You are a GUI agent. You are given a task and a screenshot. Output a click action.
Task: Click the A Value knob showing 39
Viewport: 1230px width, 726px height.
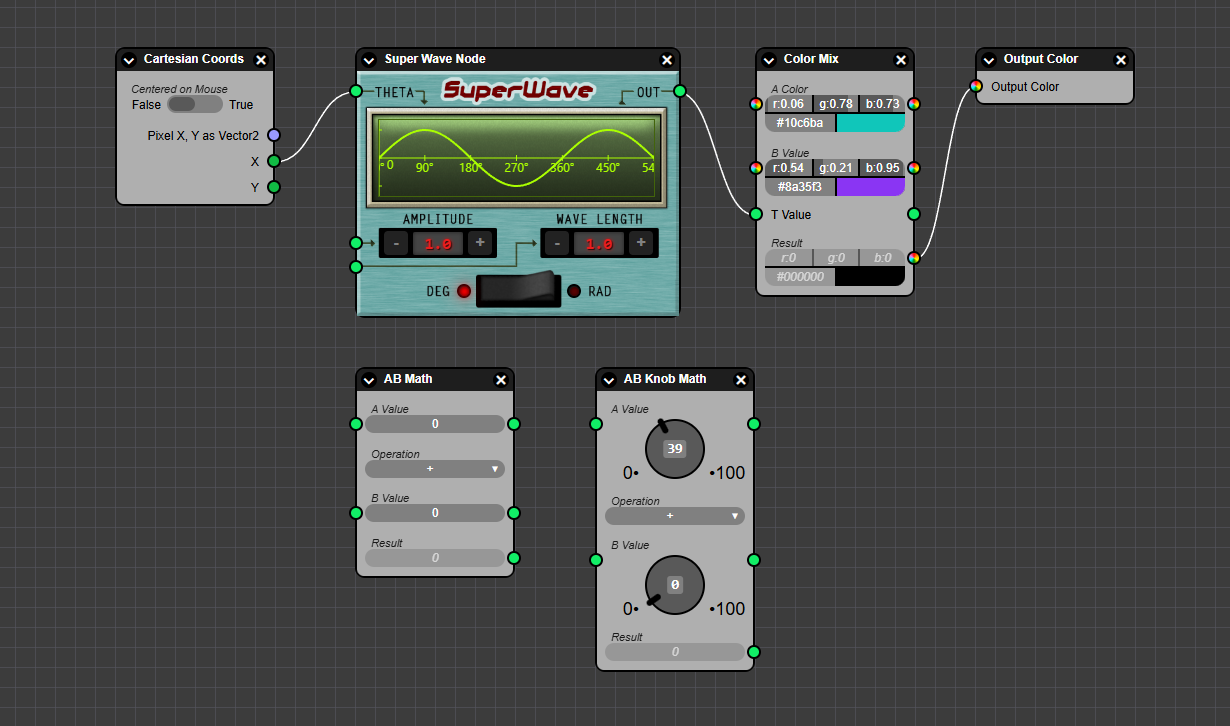click(675, 449)
